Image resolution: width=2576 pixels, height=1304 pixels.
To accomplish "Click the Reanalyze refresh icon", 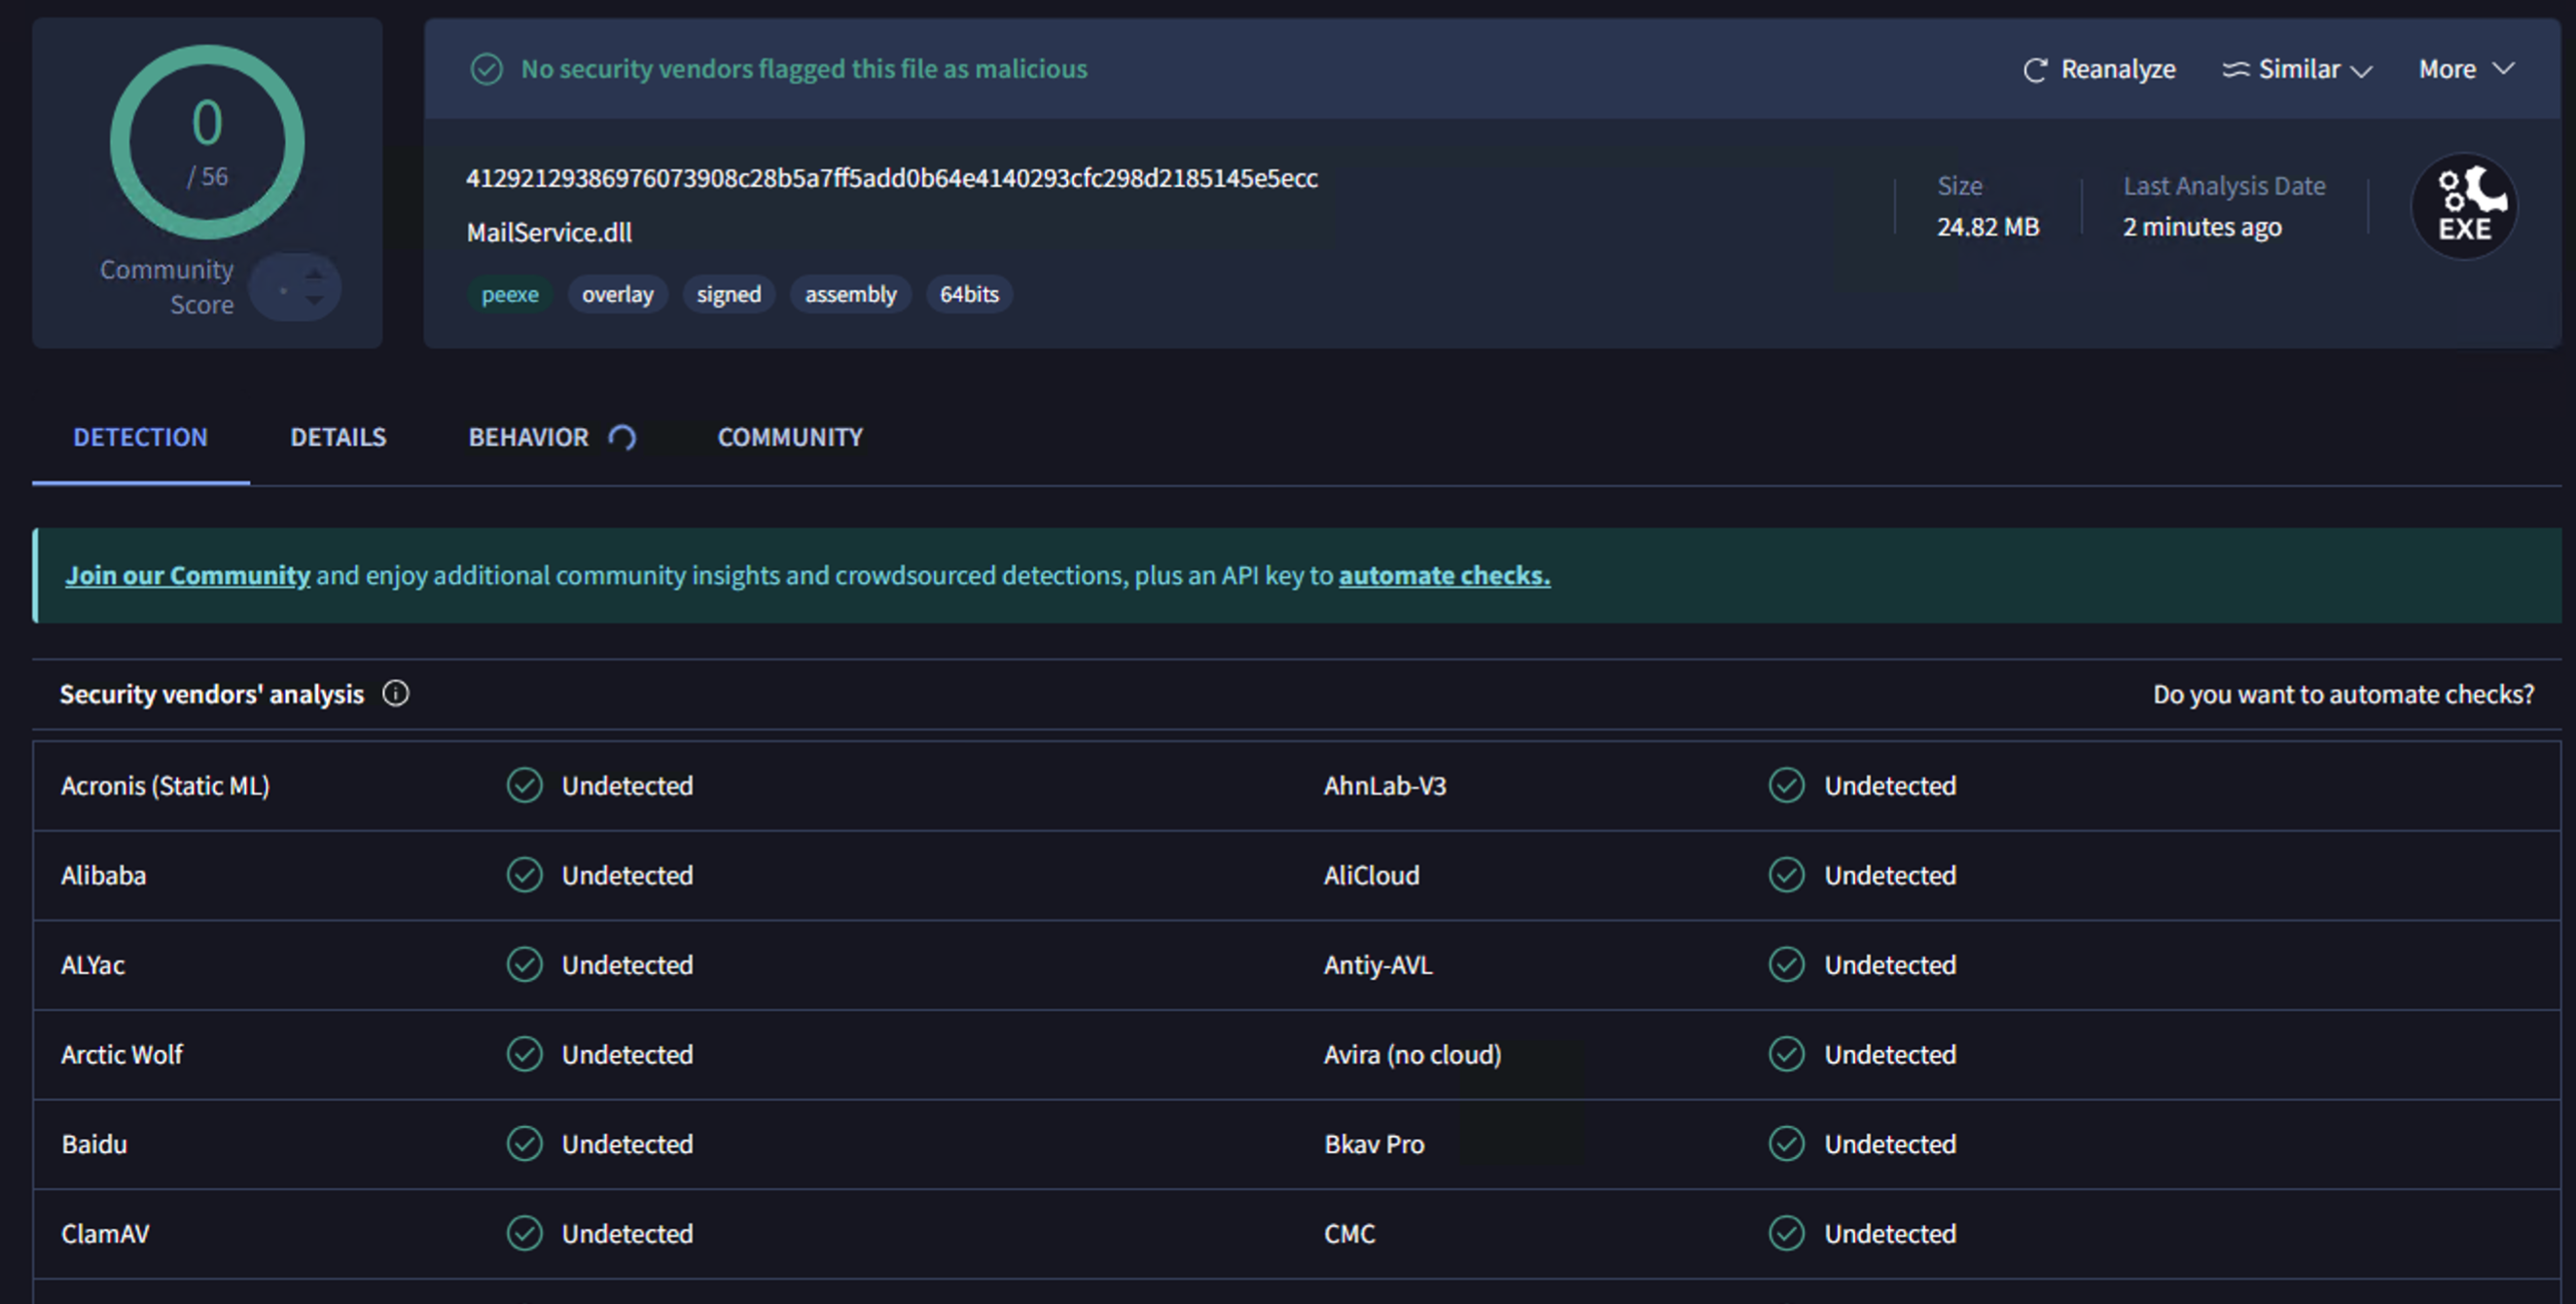I will pyautogui.click(x=2035, y=70).
